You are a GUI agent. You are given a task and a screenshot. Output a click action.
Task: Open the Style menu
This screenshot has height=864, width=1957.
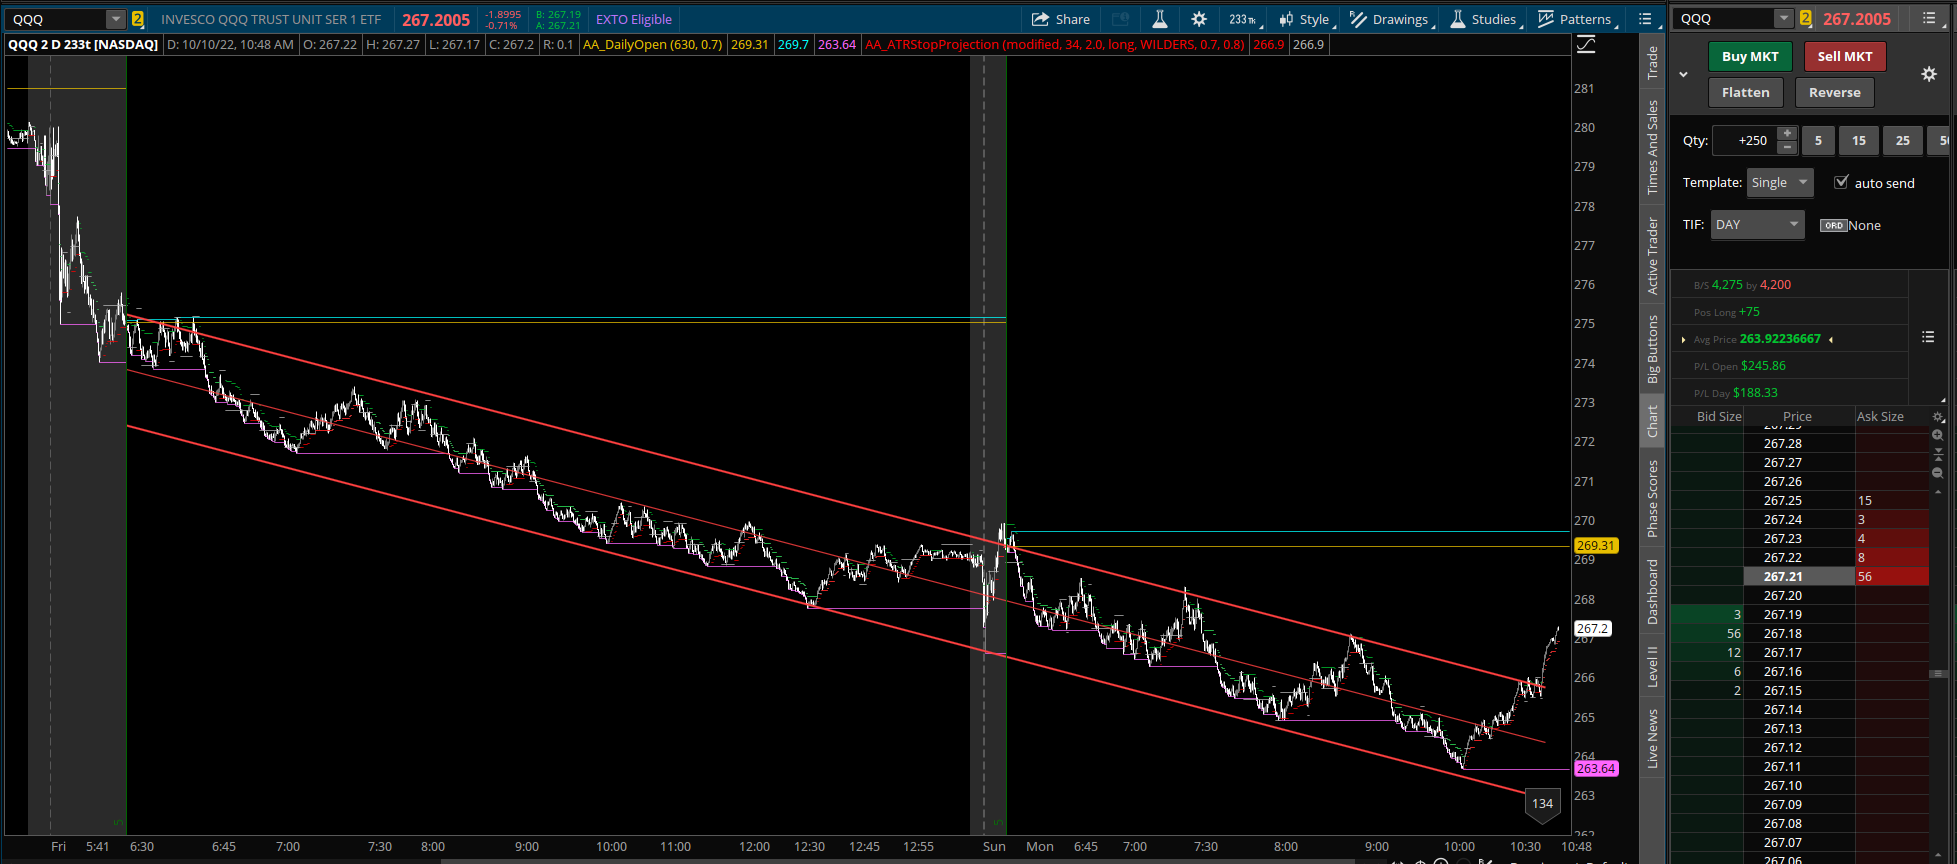click(1305, 19)
